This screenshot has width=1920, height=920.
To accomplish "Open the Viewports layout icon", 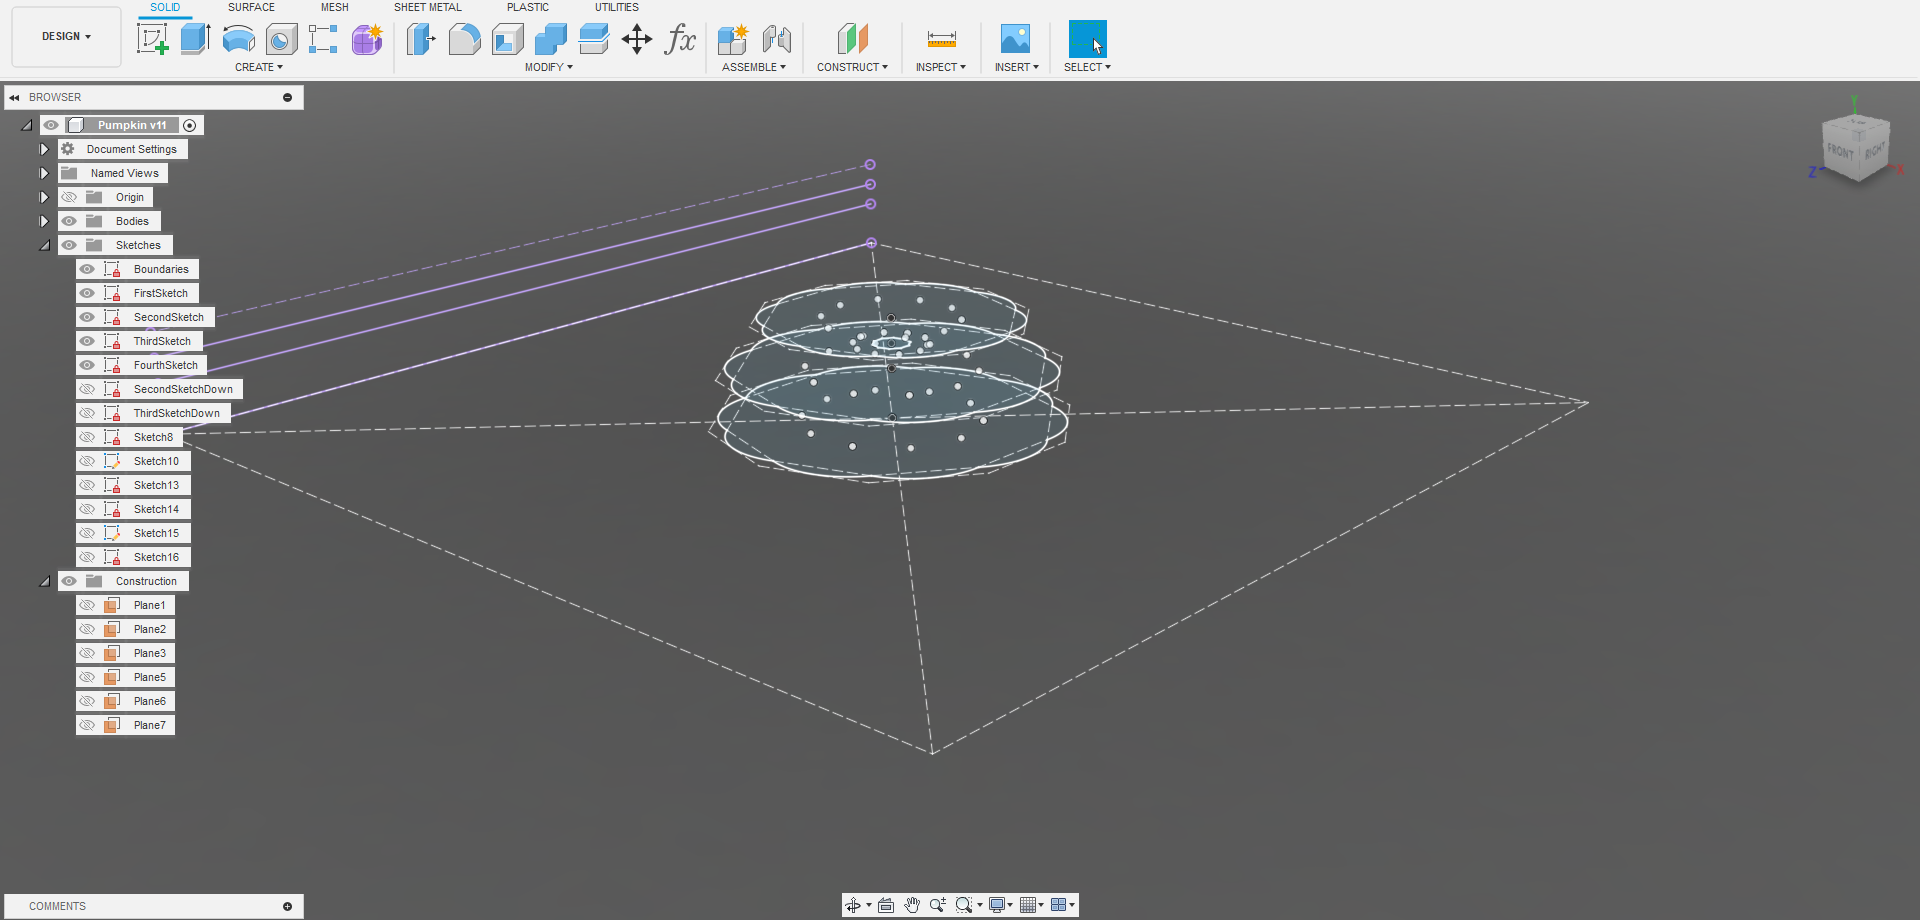I will [x=1059, y=905].
